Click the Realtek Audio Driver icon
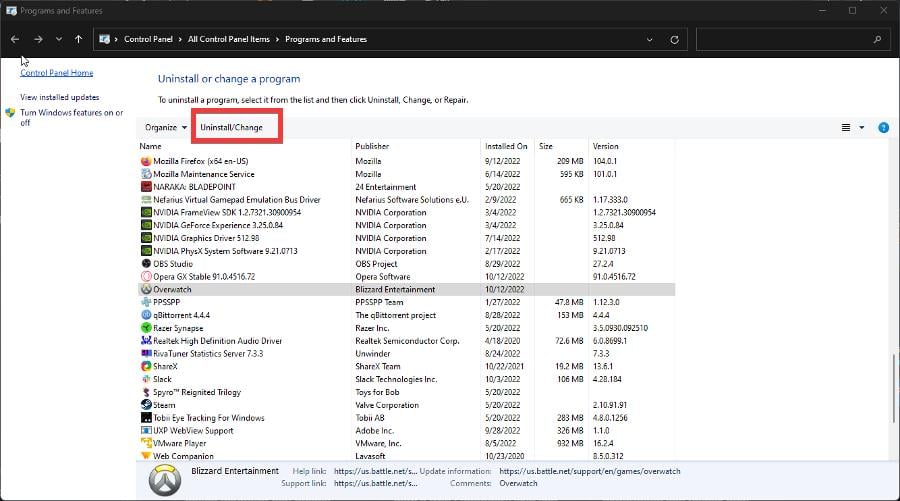The height and width of the screenshot is (501, 900). click(146, 340)
